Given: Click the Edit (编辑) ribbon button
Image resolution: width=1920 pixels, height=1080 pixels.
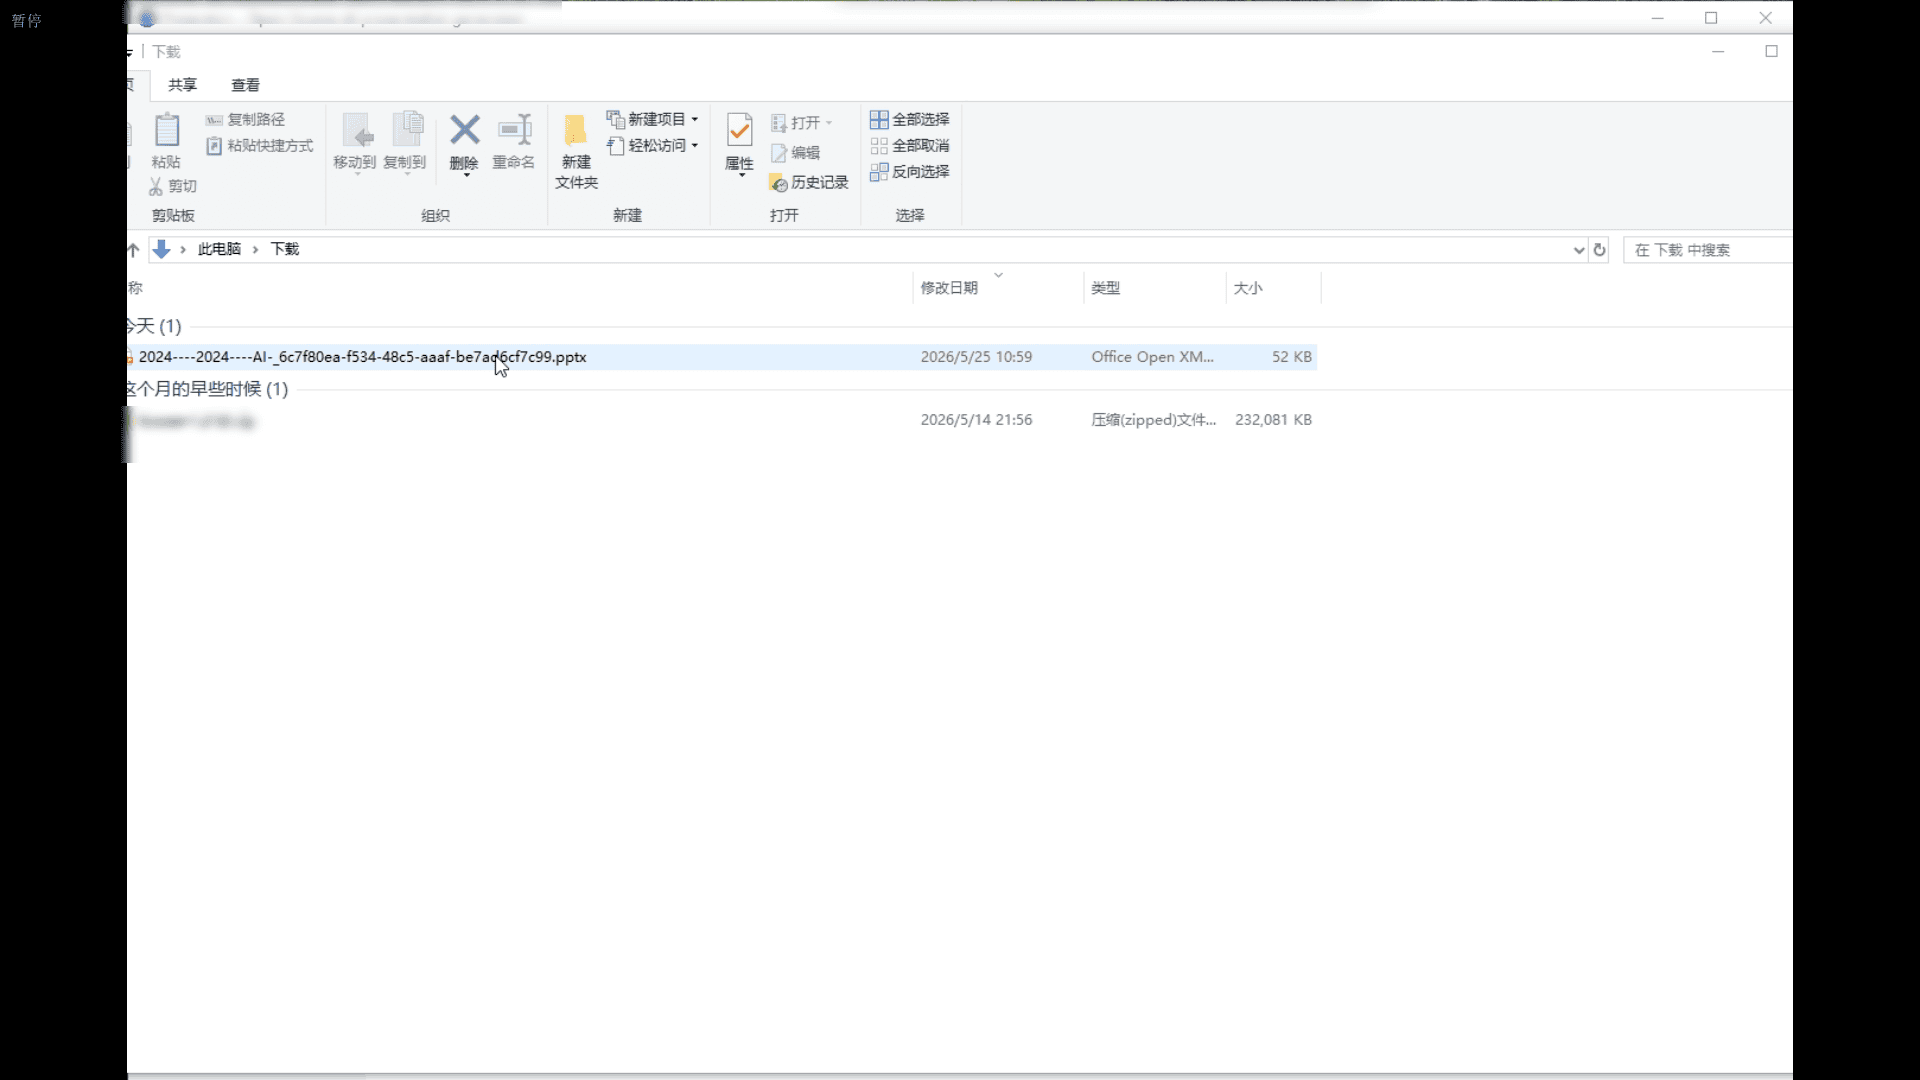Looking at the screenshot, I should [x=795, y=153].
